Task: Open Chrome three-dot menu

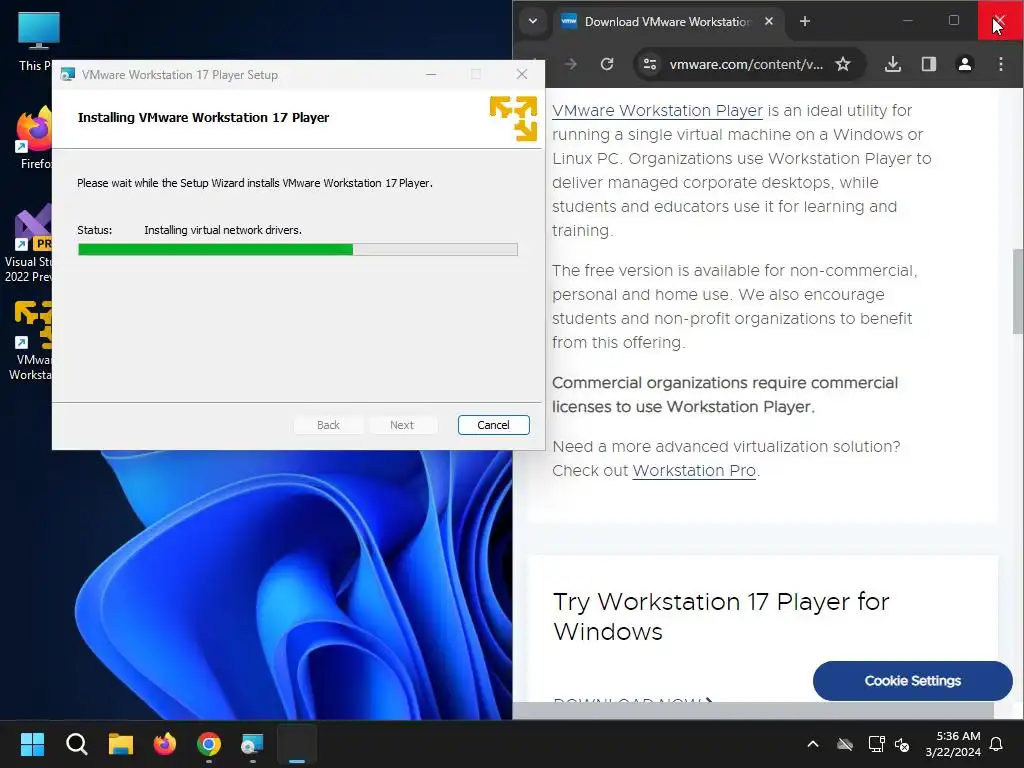Action: point(1000,64)
